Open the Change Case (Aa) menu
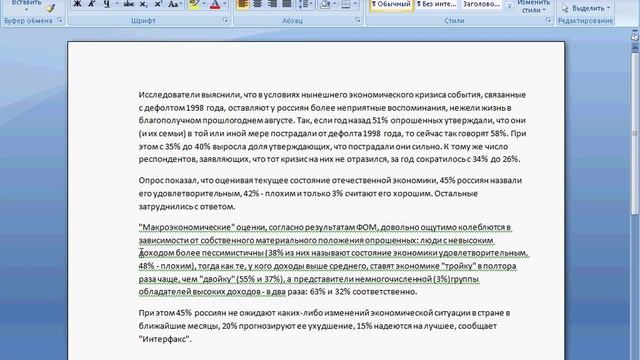Screen dimensions: 640x360 (x=174, y=4)
